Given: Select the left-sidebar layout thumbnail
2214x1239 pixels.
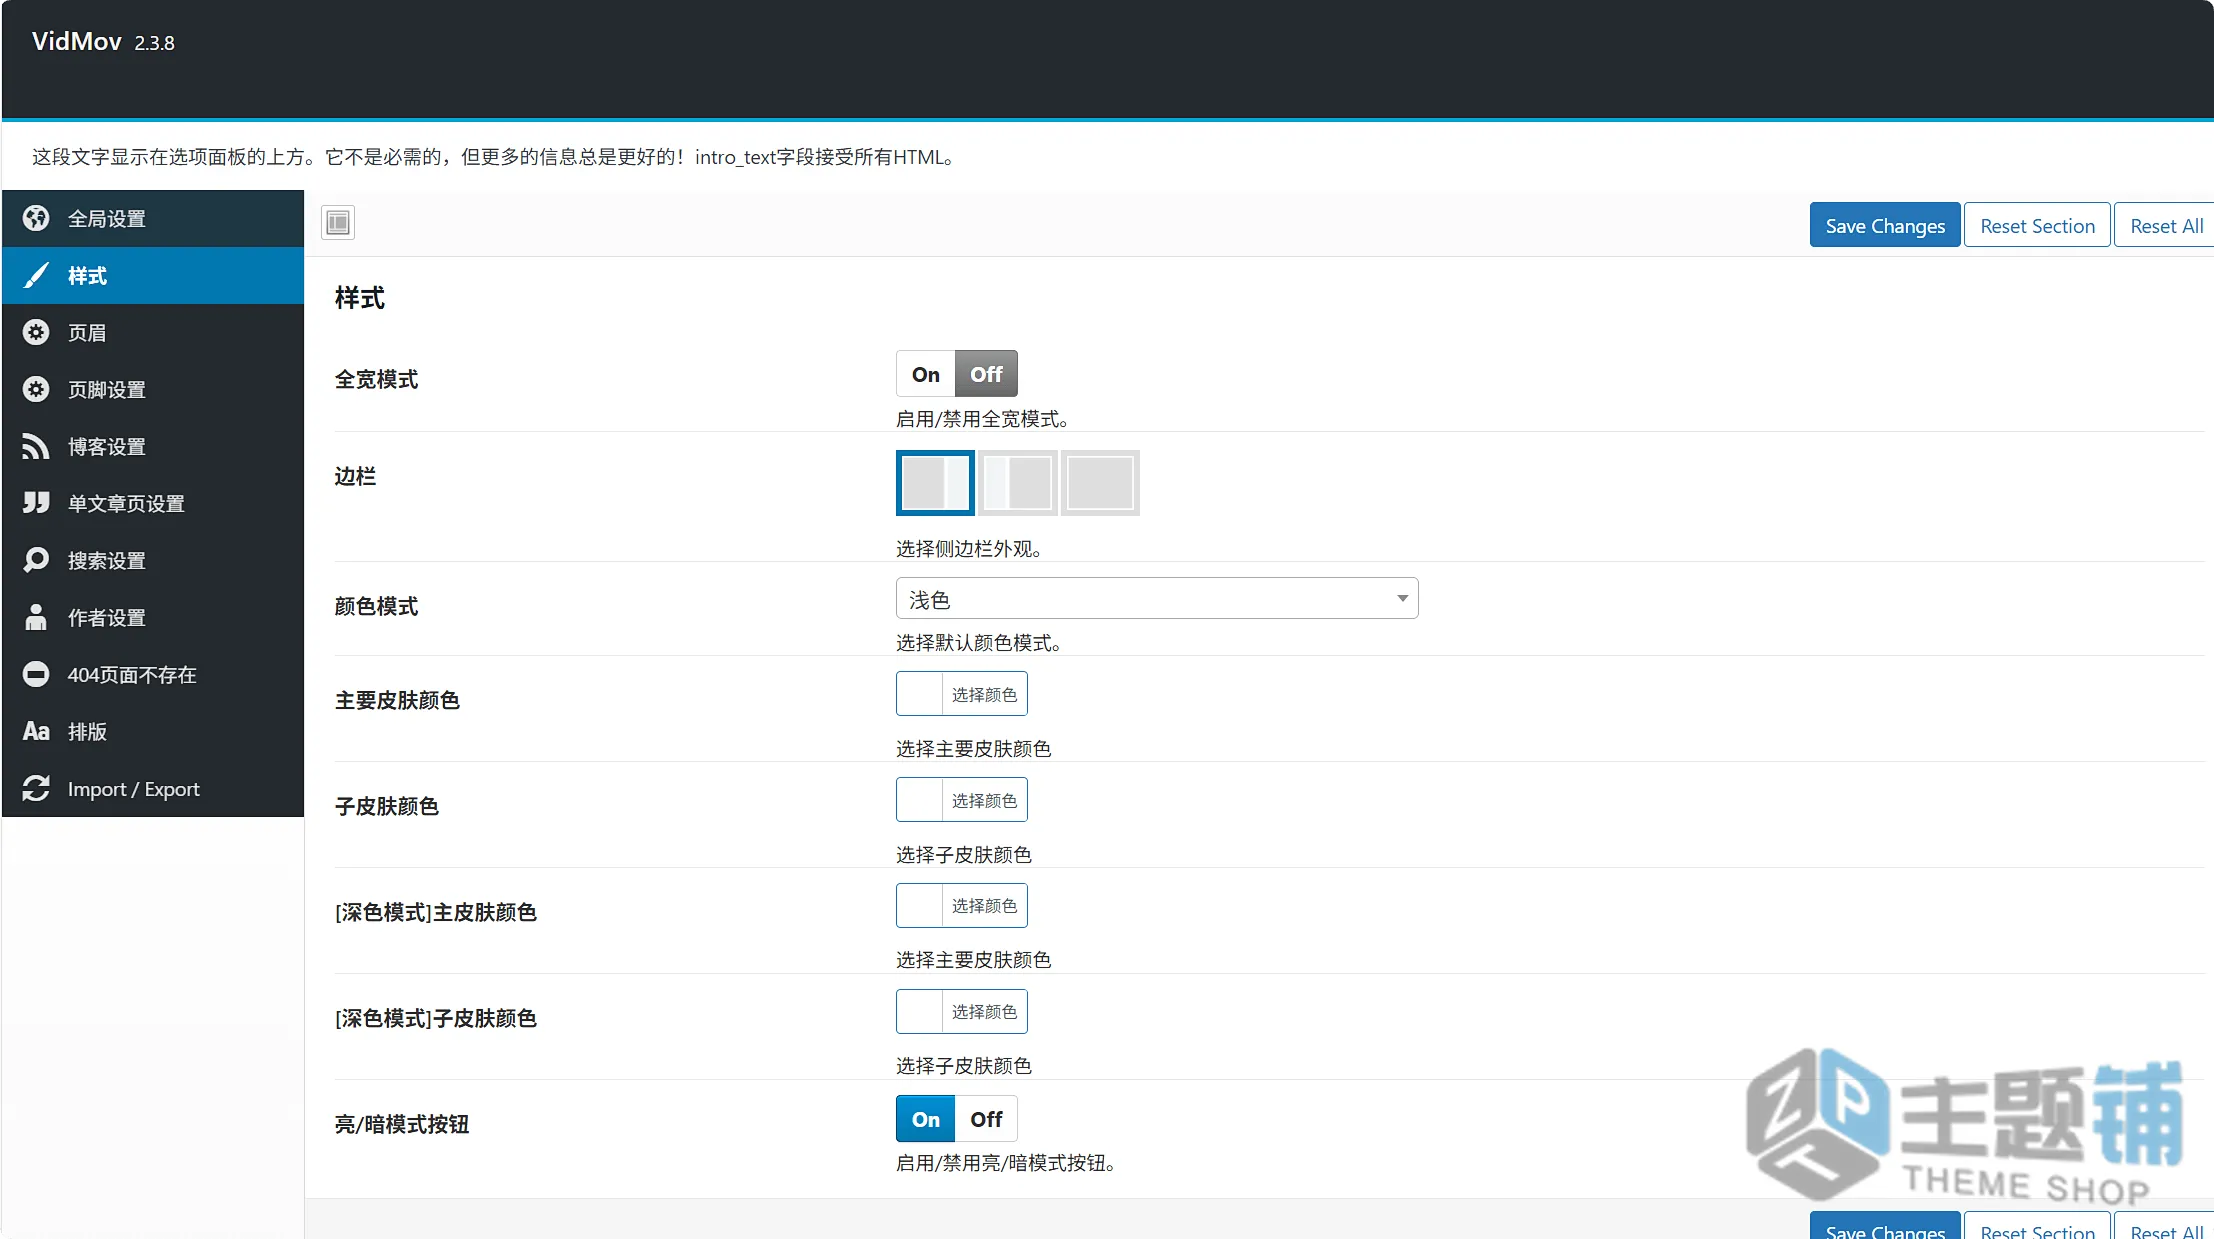Looking at the screenshot, I should [x=1018, y=483].
